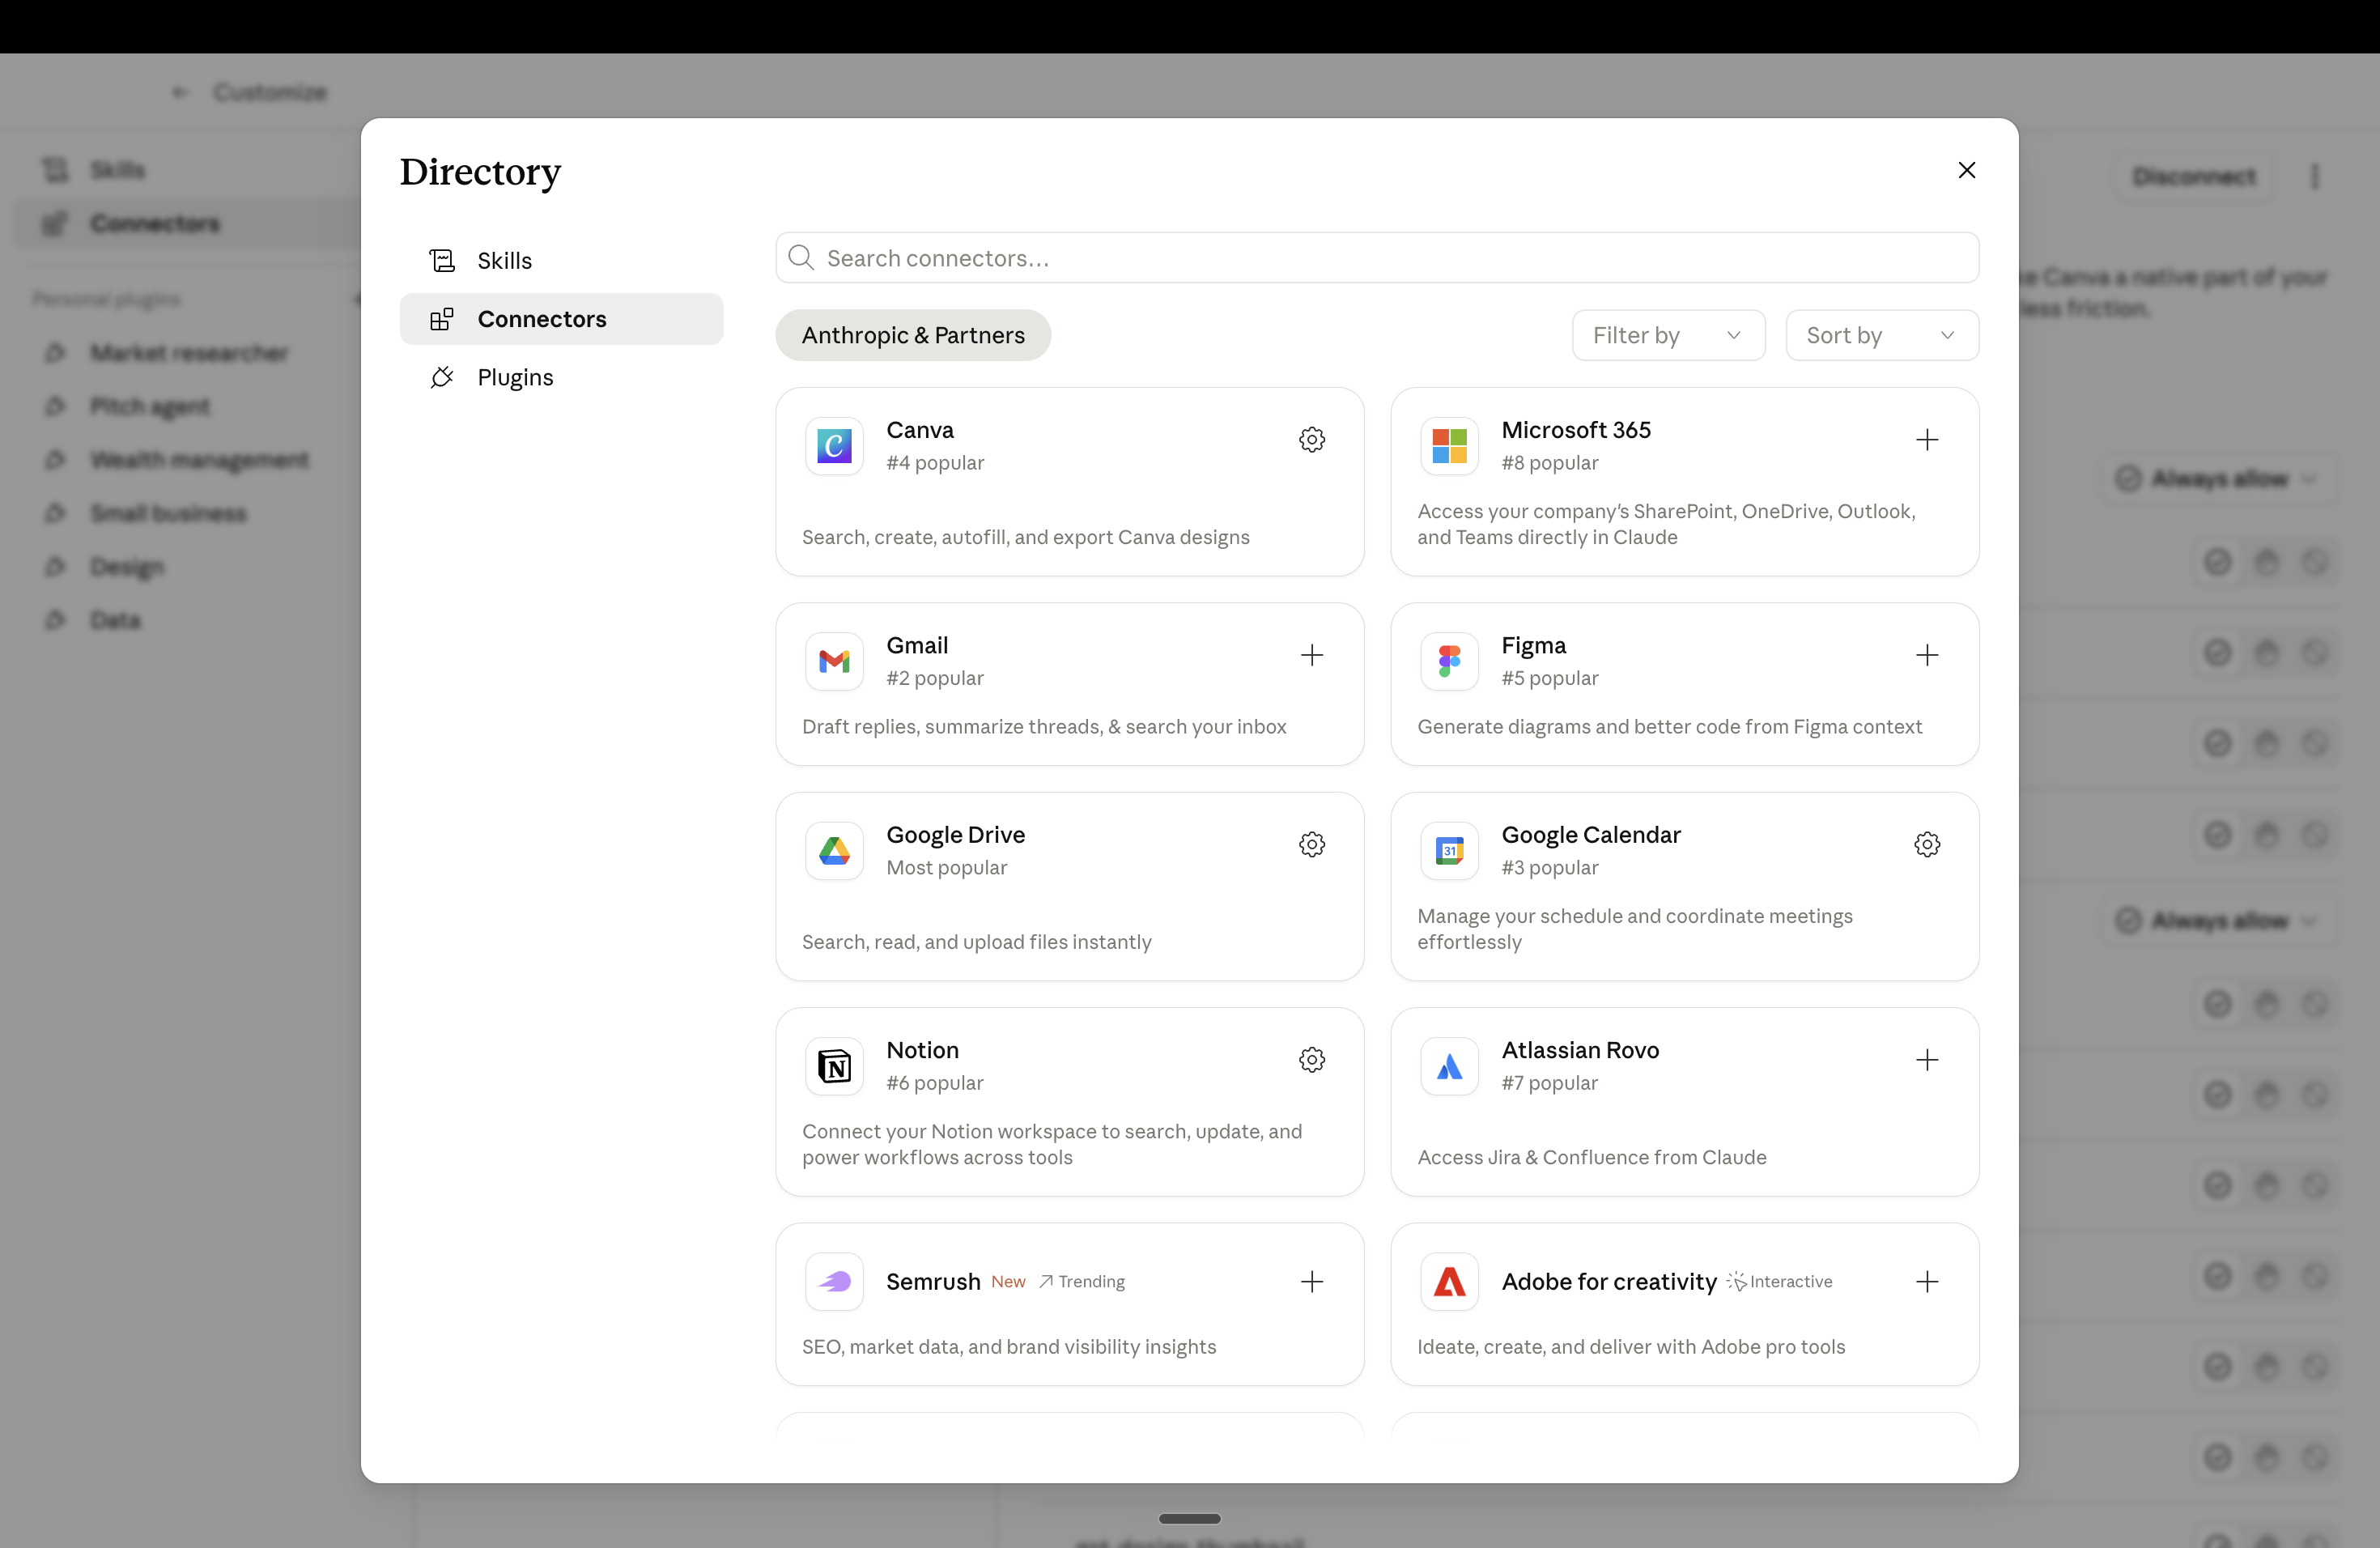Add the Atlassian Rovo connector
The image size is (2380, 1548).
click(1926, 1060)
